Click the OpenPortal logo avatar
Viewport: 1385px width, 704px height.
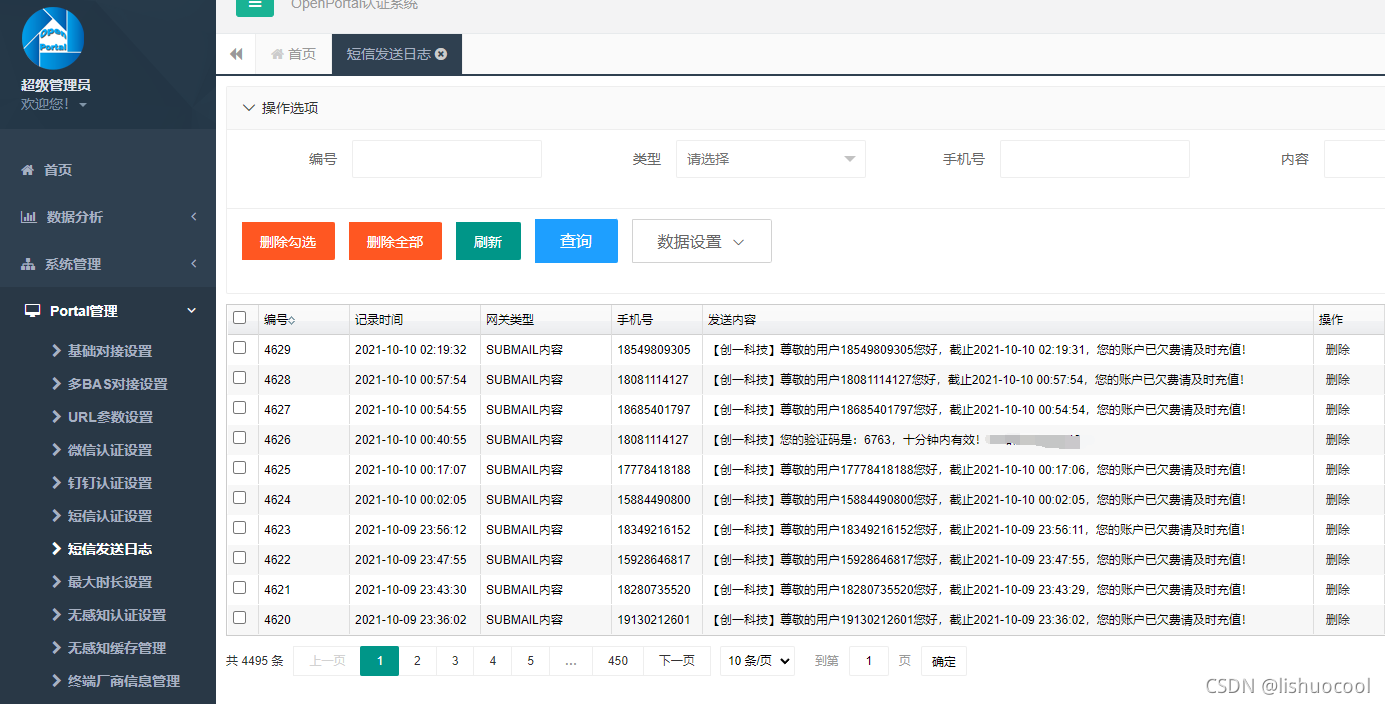click(x=53, y=38)
